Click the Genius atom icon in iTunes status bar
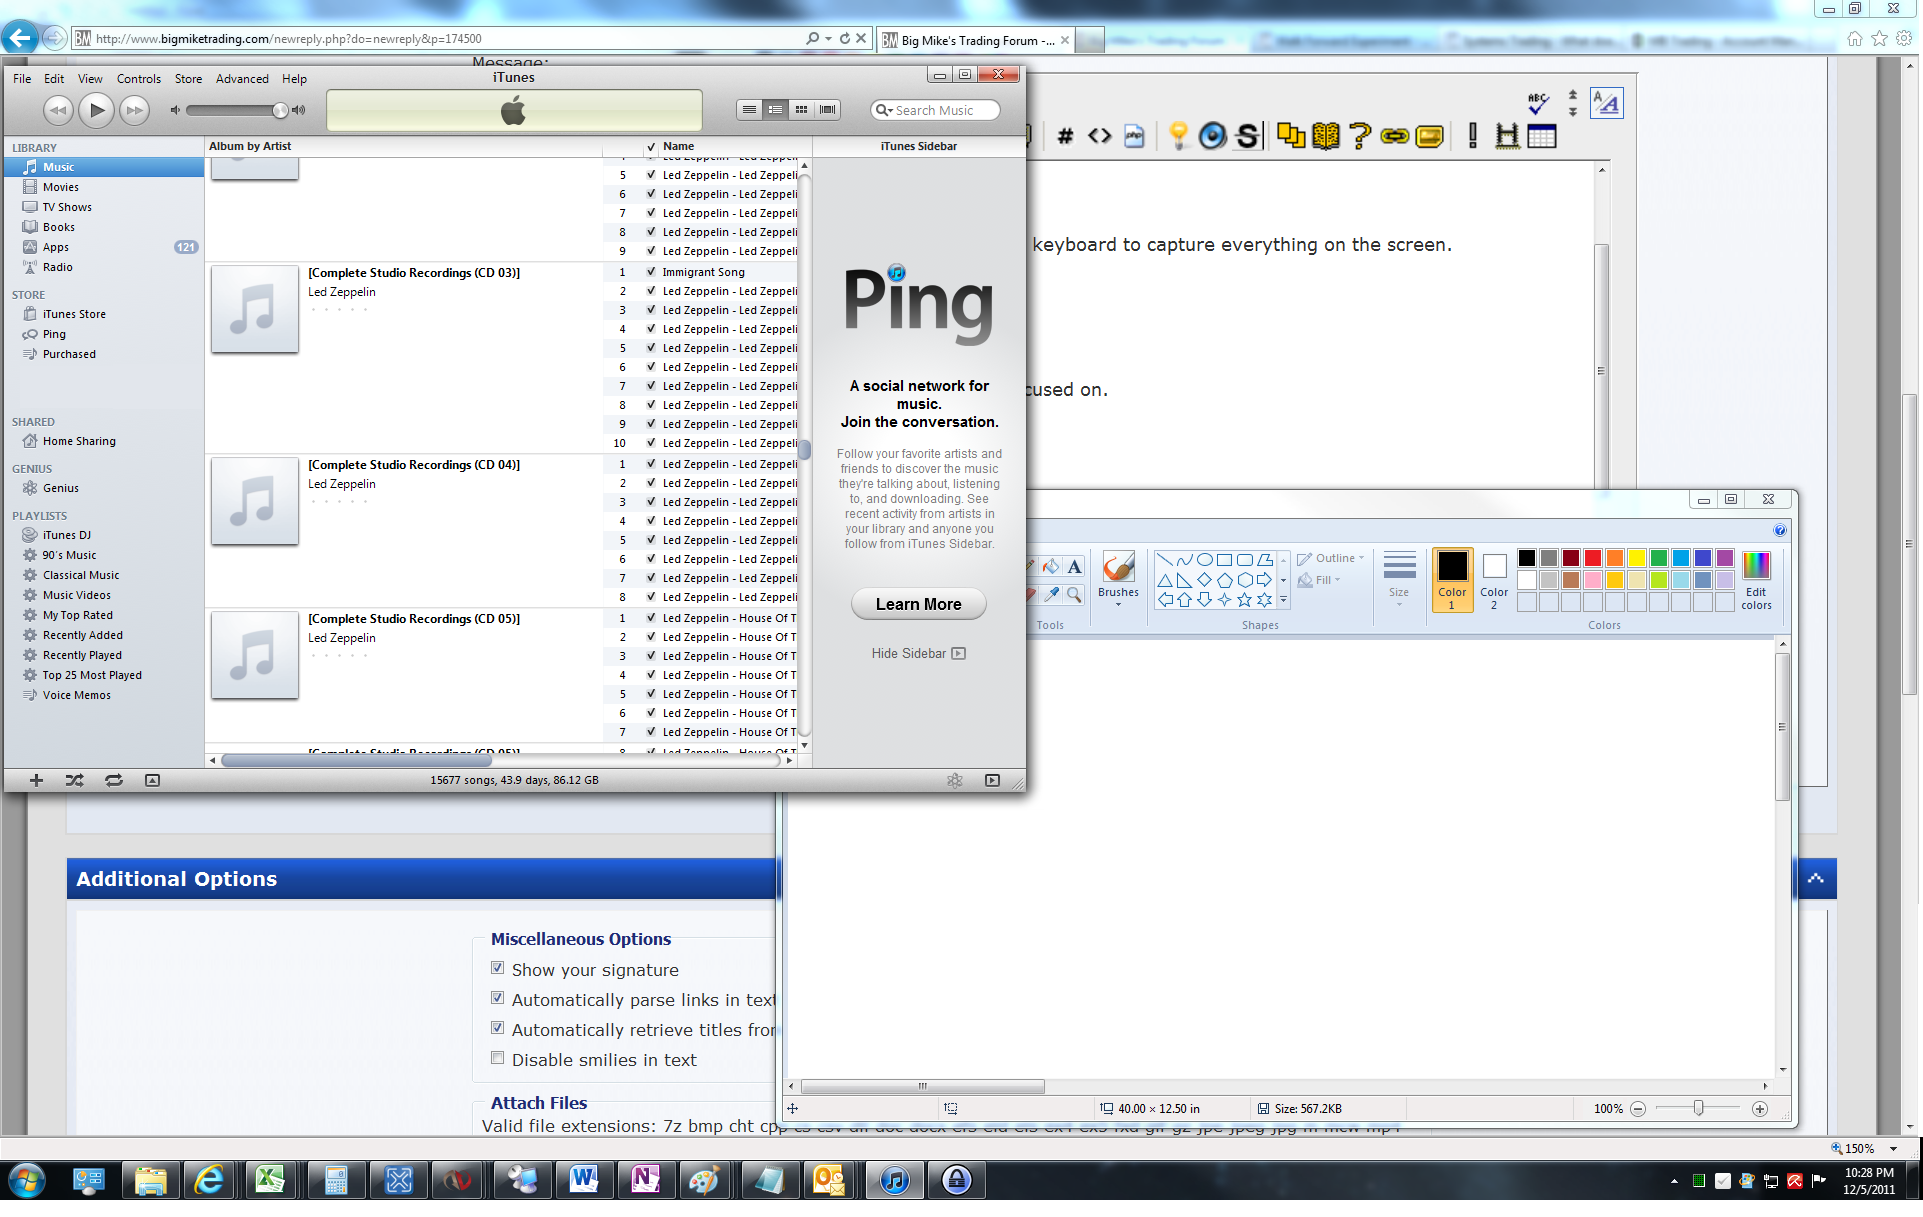 [955, 780]
